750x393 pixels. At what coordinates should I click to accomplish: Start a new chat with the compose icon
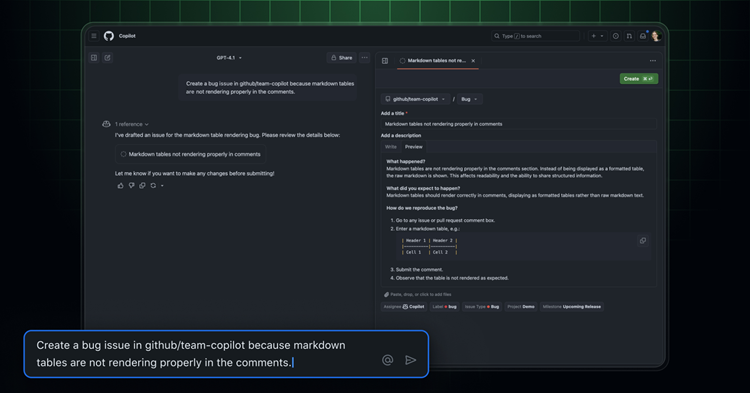click(x=107, y=58)
